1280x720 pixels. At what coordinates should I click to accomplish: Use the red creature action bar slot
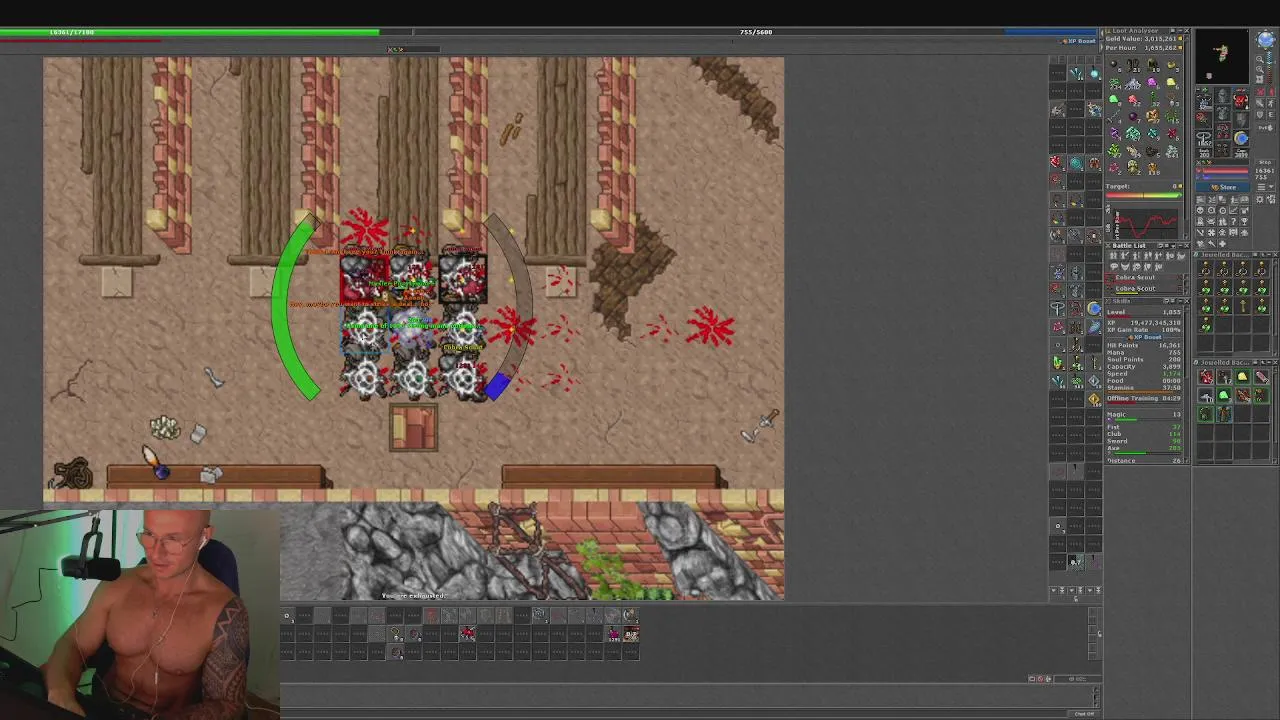(467, 633)
